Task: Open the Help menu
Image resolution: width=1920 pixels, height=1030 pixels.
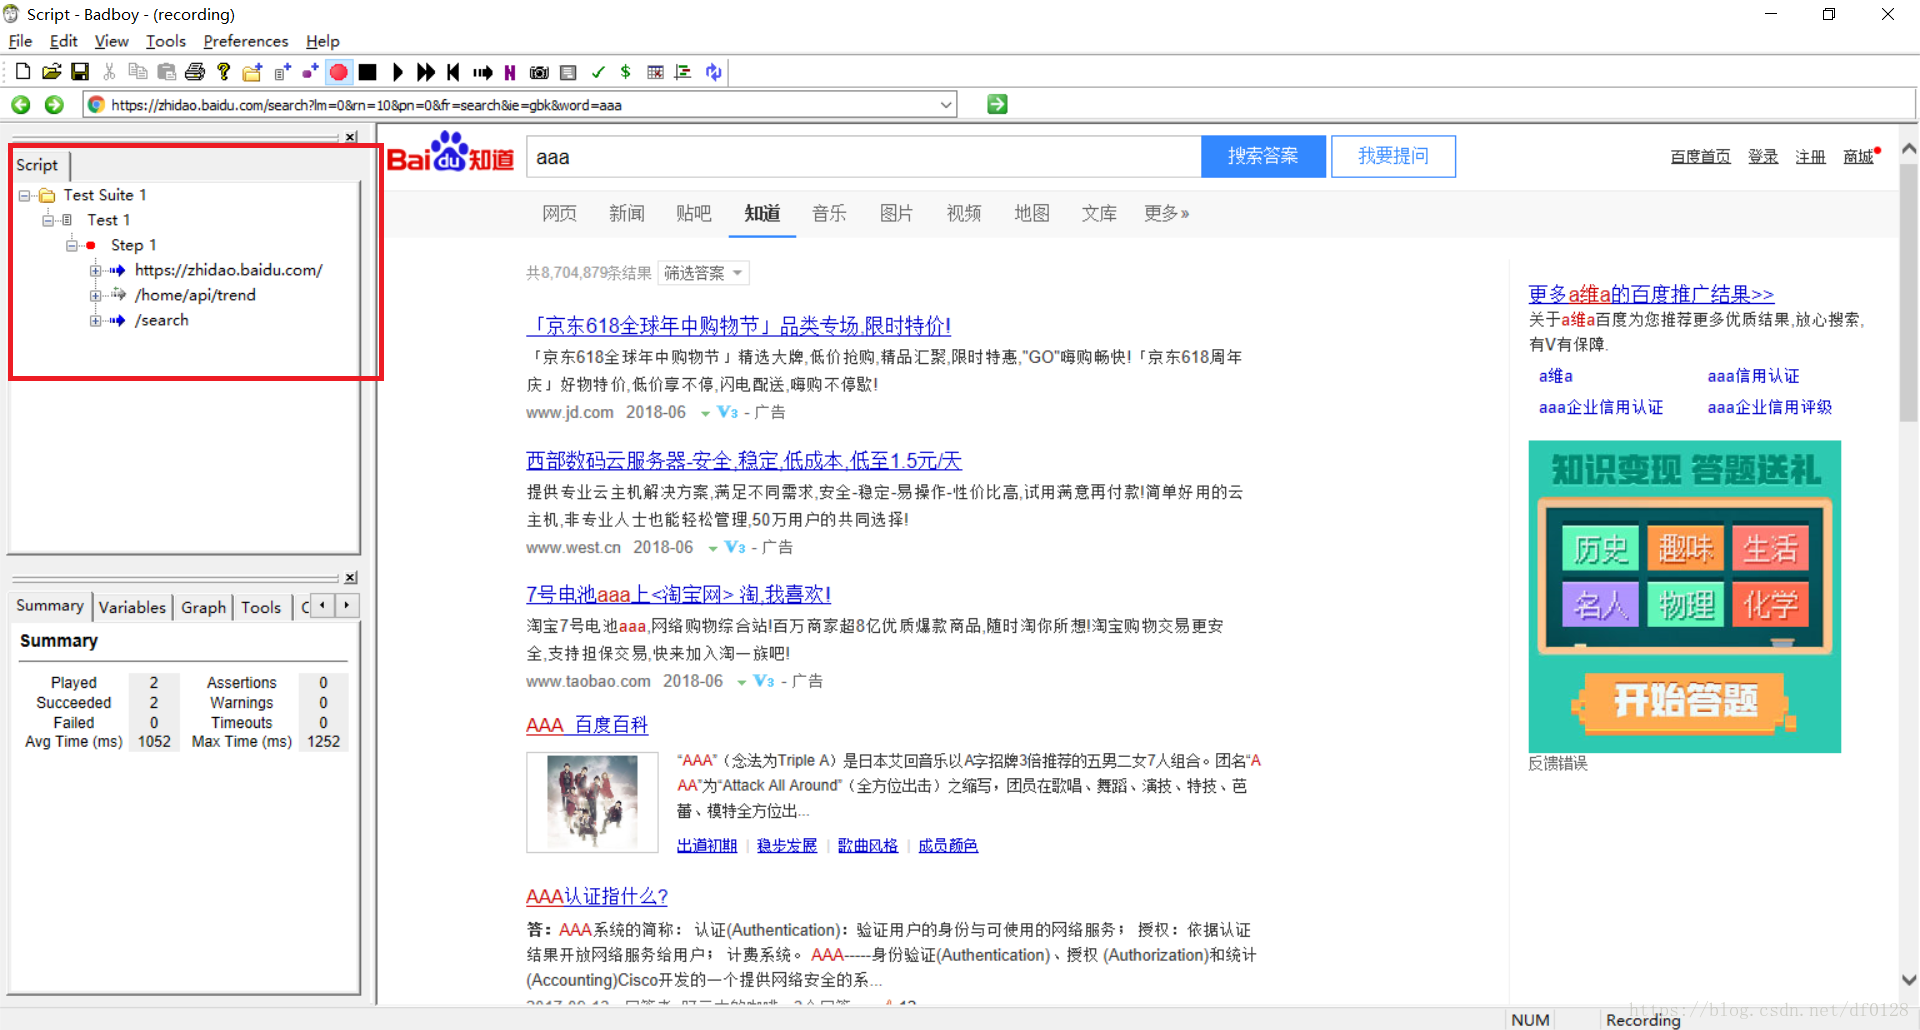Action: [x=322, y=41]
